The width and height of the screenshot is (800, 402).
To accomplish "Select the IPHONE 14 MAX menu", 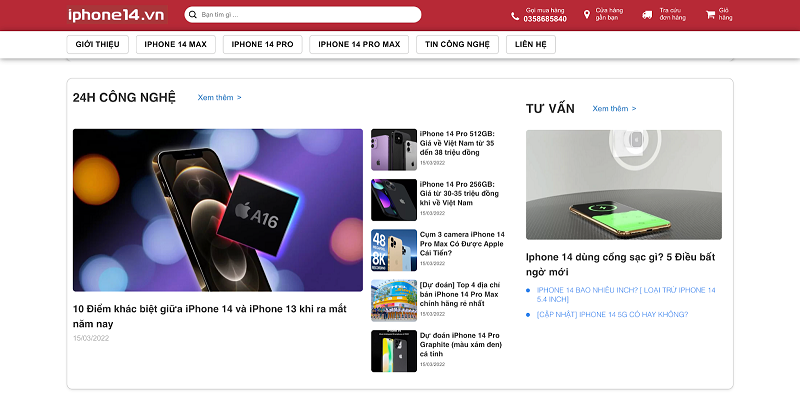I will (175, 44).
